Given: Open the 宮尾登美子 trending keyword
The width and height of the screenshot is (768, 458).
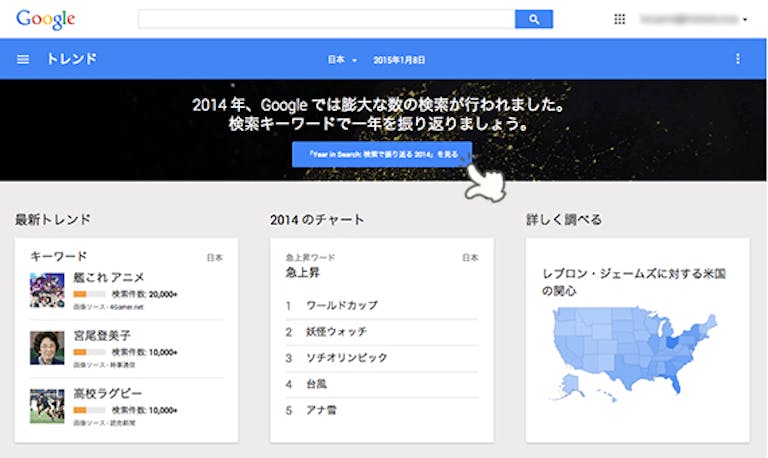Looking at the screenshot, I should pos(102,335).
